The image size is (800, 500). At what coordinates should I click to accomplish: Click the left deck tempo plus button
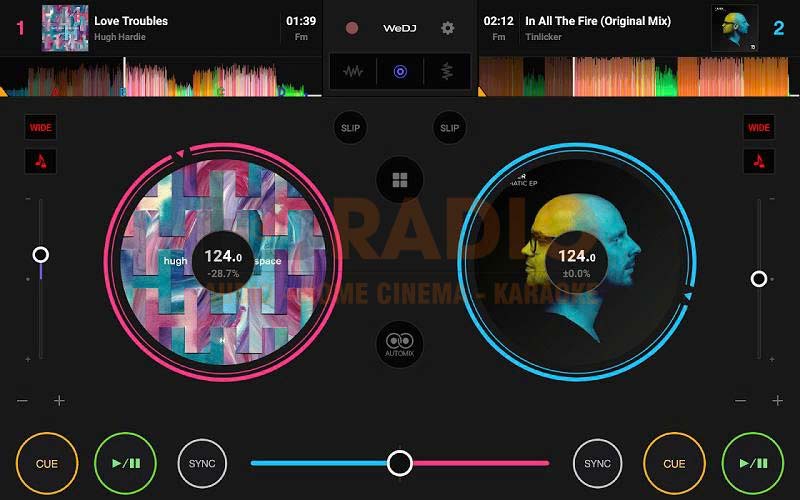point(59,401)
